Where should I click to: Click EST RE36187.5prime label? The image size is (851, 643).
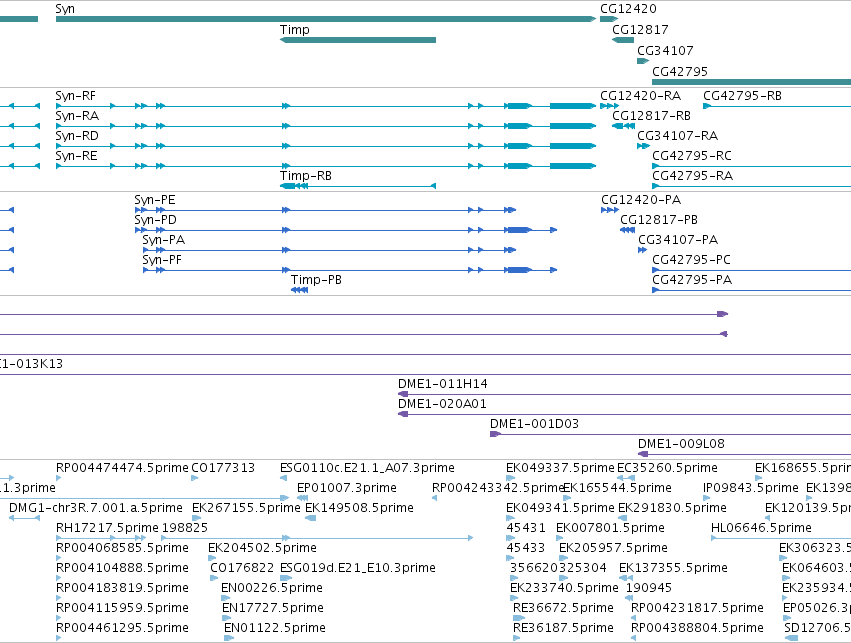(x=563, y=628)
